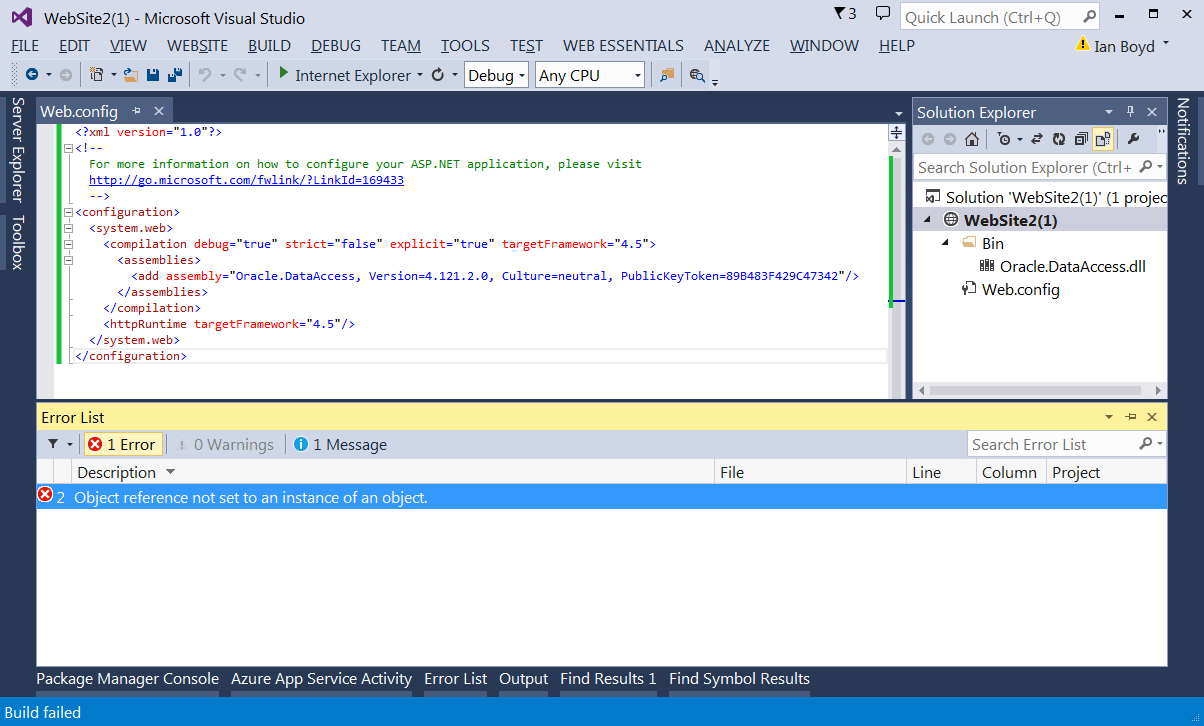Click the notifications flag icon showing 3
The image size is (1204, 726).
(845, 14)
